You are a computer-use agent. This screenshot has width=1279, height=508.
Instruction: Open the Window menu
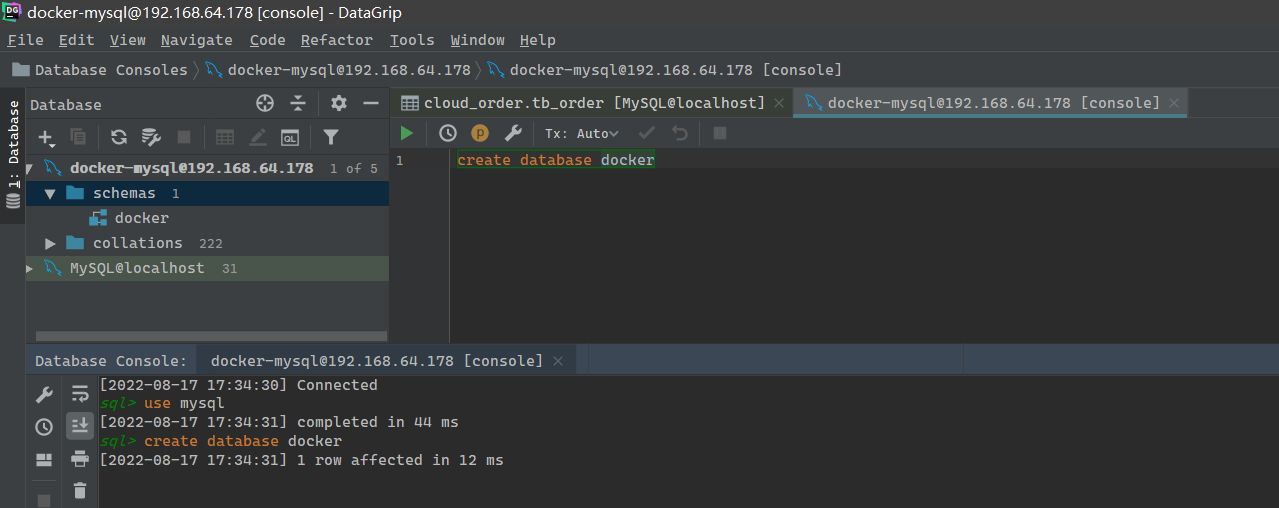tap(477, 40)
